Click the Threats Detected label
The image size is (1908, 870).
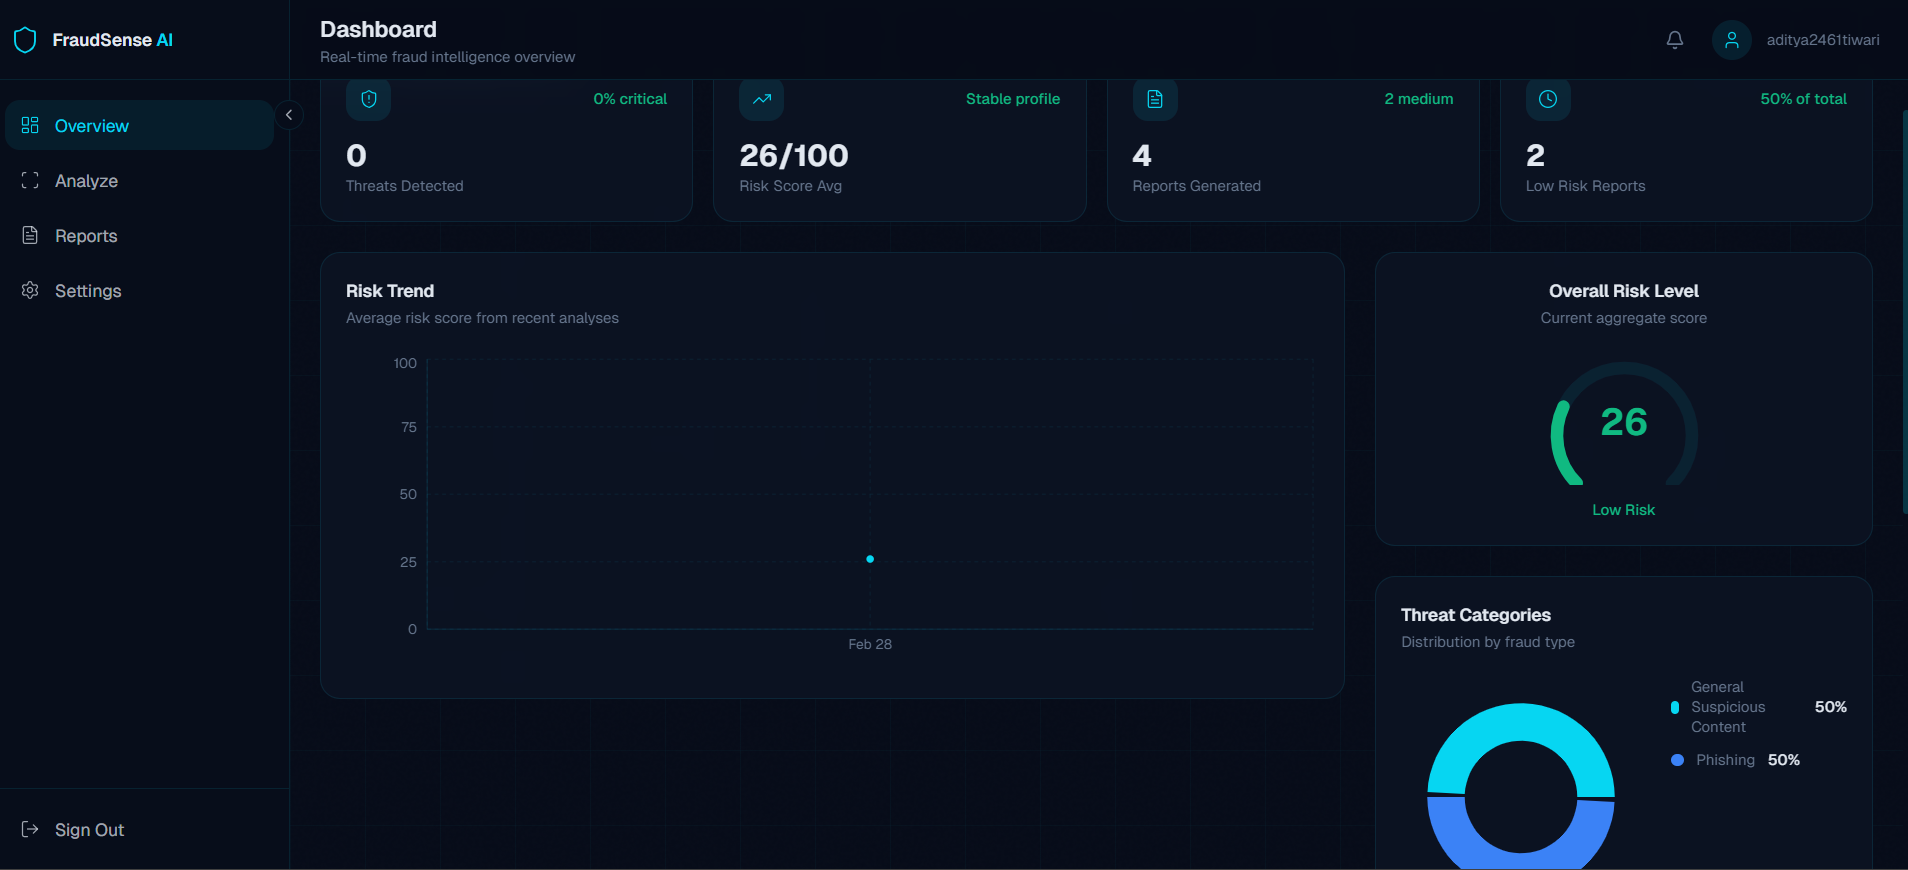[x=405, y=186]
